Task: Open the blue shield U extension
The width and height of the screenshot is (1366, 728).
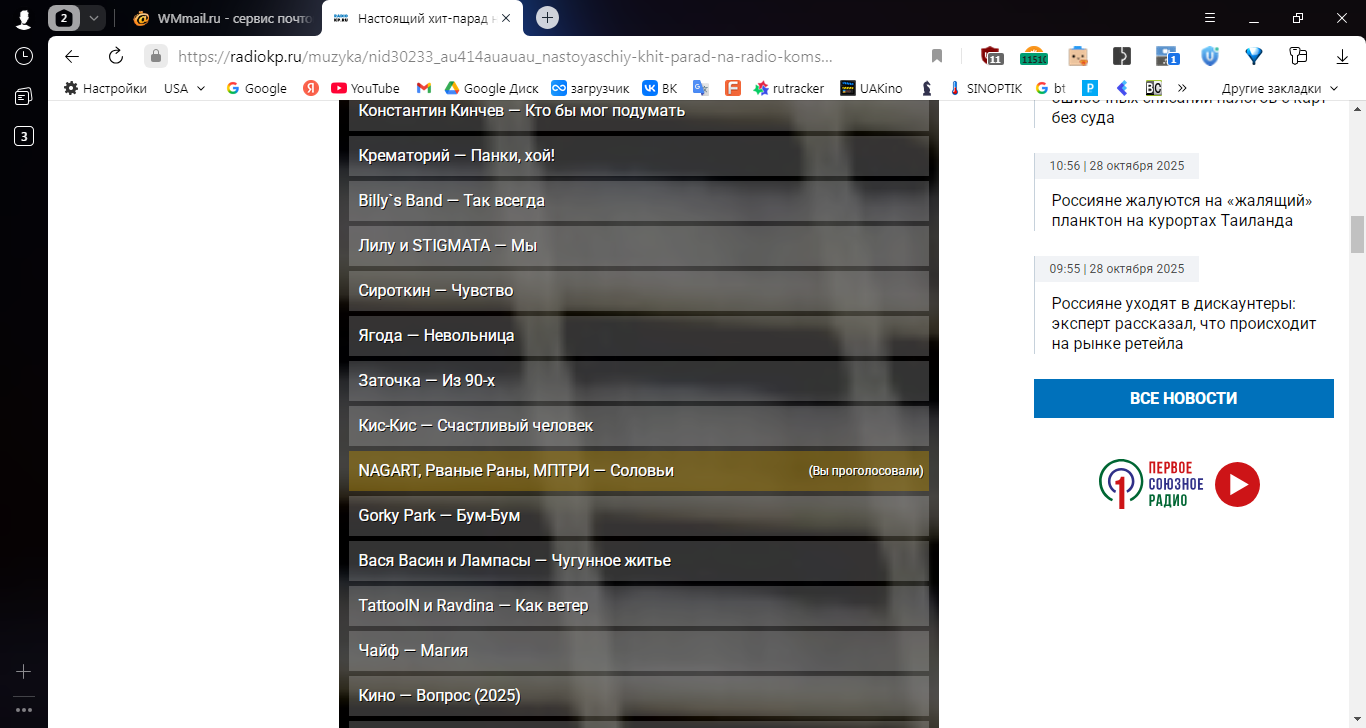Action: coord(1210,56)
